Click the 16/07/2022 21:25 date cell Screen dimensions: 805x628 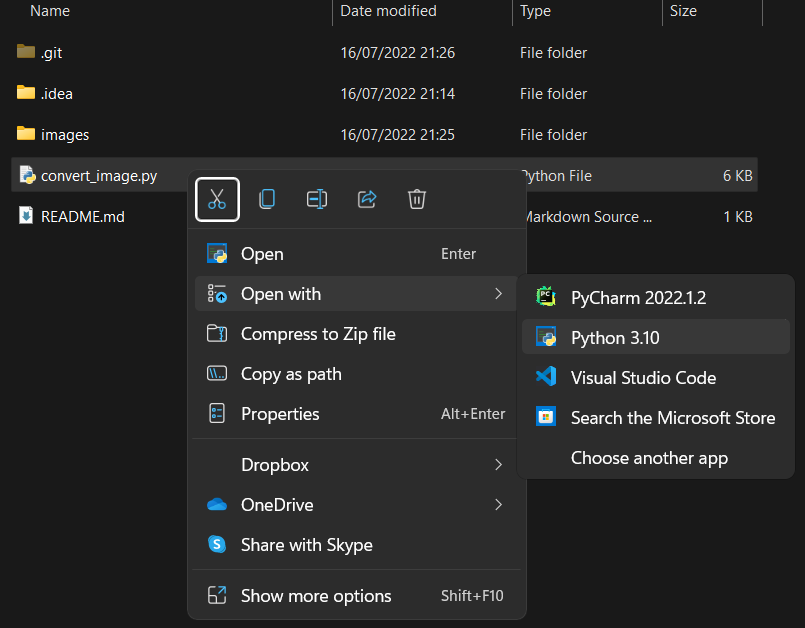(x=397, y=135)
